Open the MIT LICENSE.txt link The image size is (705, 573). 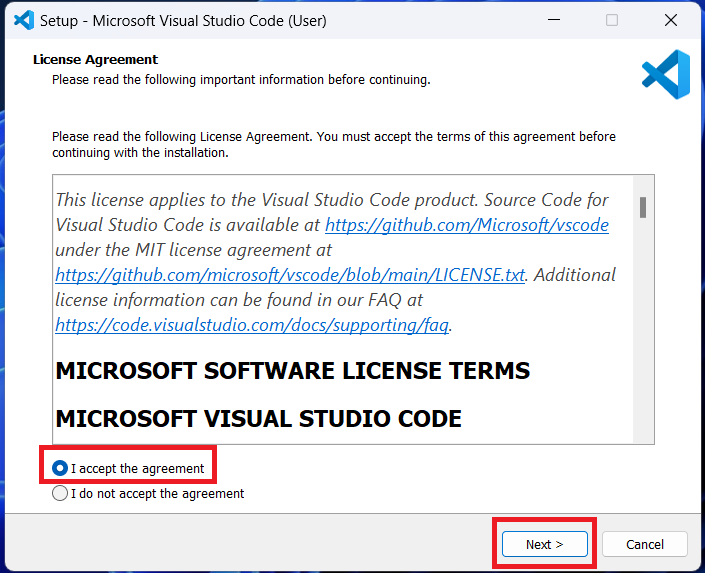[290, 274]
